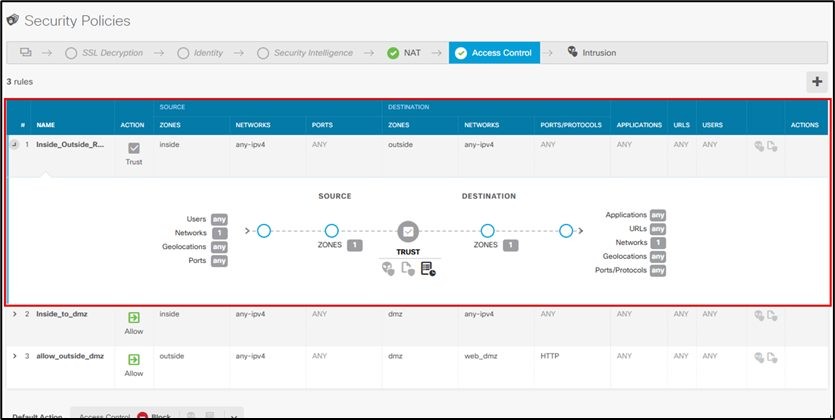Click the Allow action icon for allow_outside_dmz
The image size is (835, 420).
(x=134, y=359)
